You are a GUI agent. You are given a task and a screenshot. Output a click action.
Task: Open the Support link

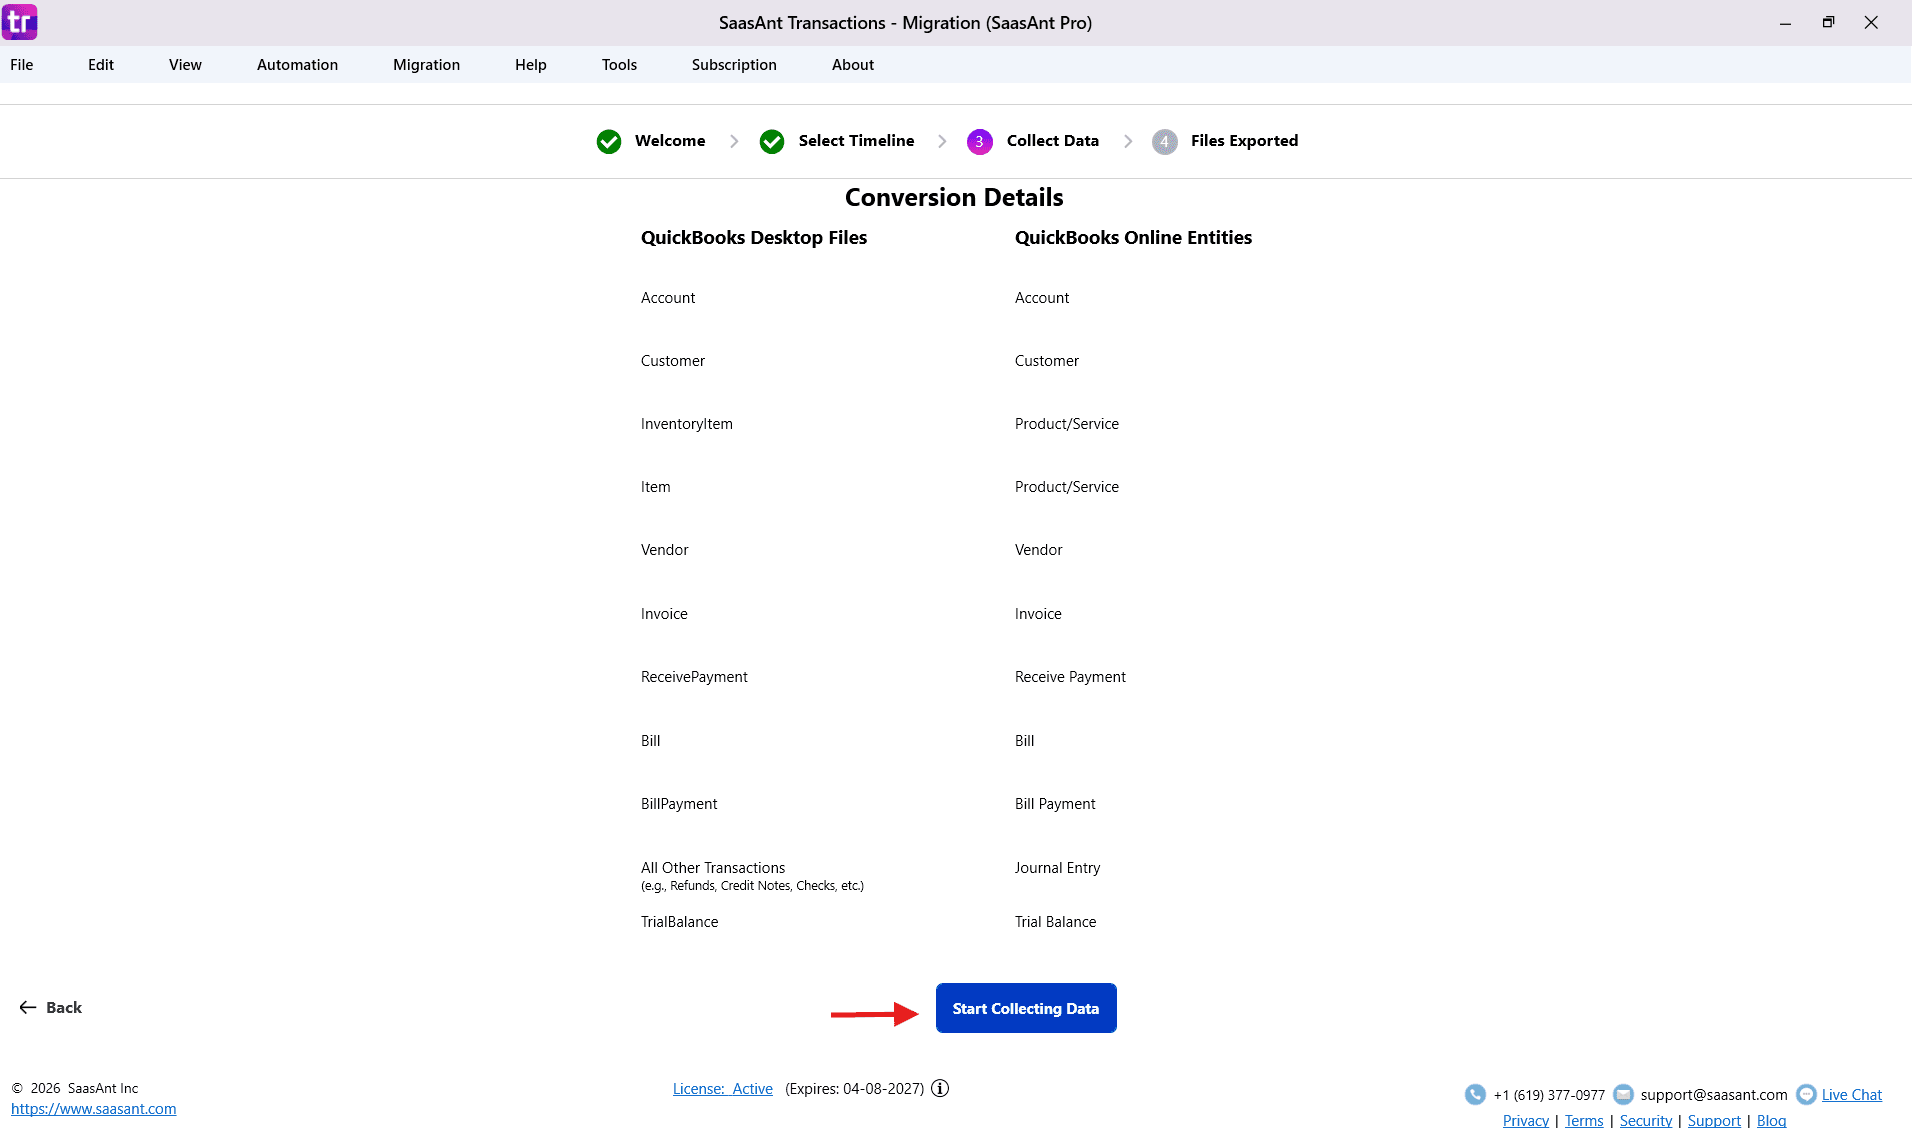pyautogui.click(x=1714, y=1121)
